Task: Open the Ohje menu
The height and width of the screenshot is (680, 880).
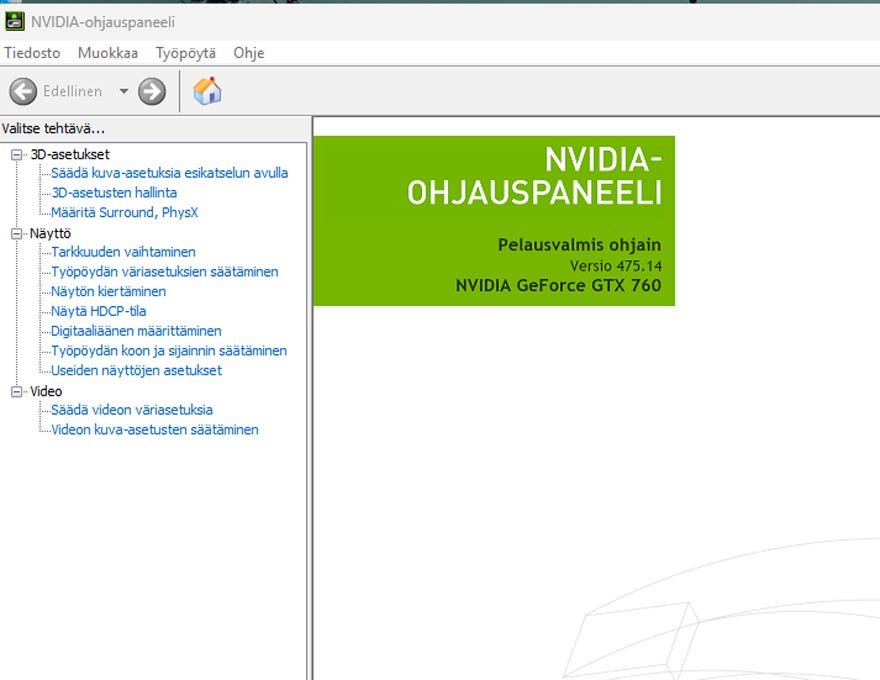Action: (x=249, y=53)
